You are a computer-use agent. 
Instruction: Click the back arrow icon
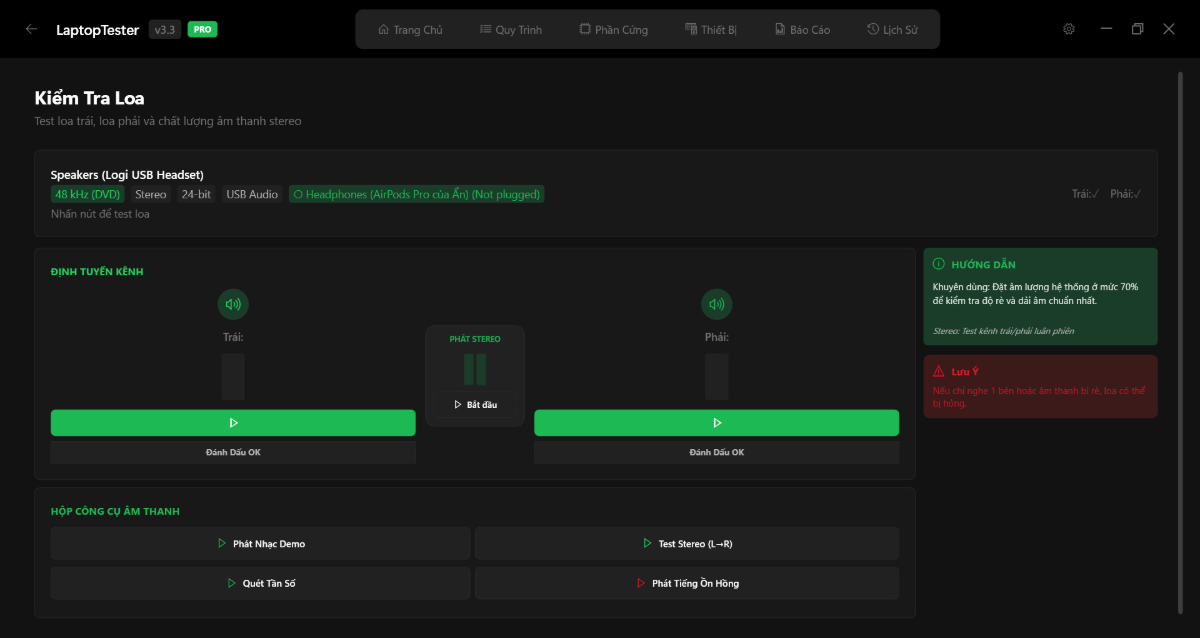tap(31, 29)
